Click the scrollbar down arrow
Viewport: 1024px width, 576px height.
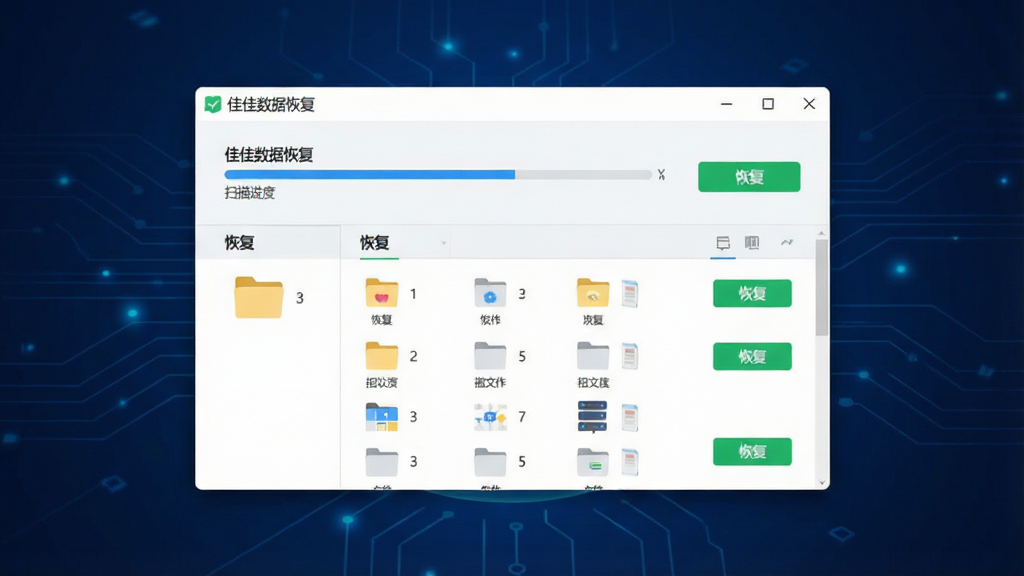pyautogui.click(x=822, y=483)
